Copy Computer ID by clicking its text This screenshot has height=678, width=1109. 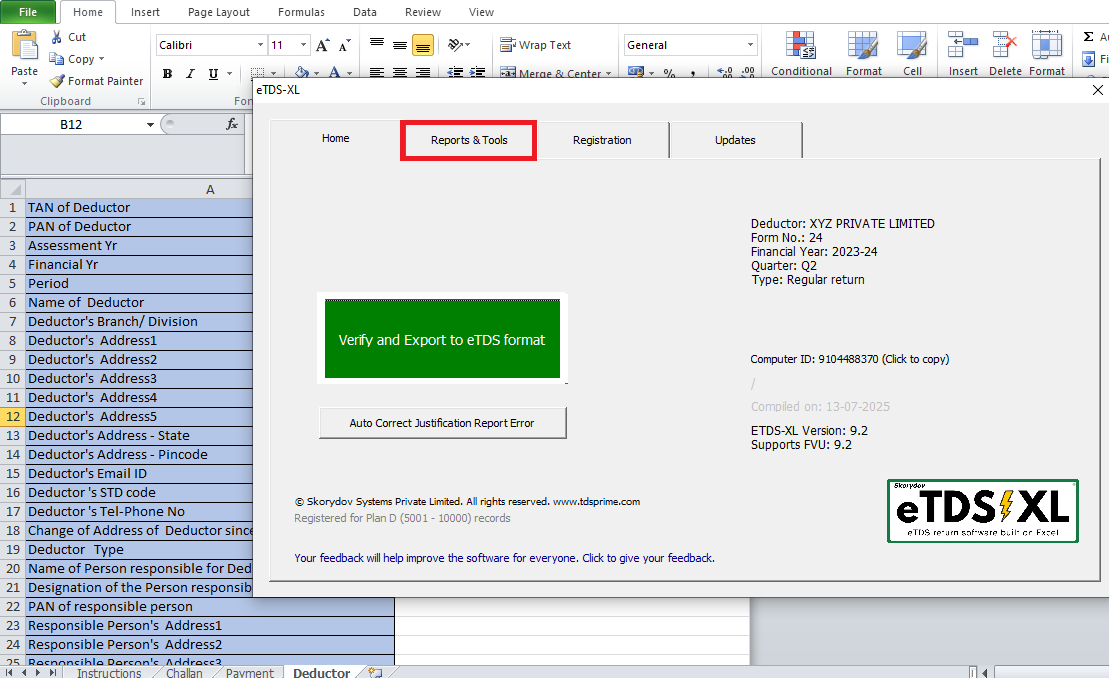(849, 359)
